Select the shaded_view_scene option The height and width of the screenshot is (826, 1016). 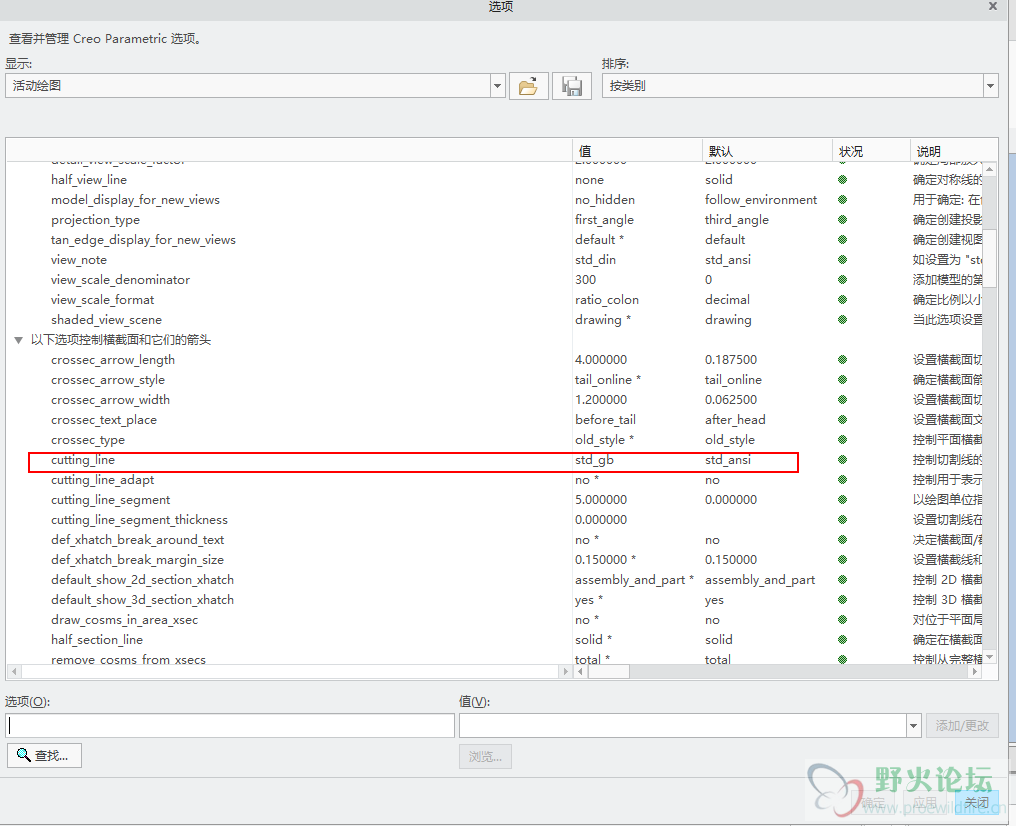pyautogui.click(x=106, y=320)
